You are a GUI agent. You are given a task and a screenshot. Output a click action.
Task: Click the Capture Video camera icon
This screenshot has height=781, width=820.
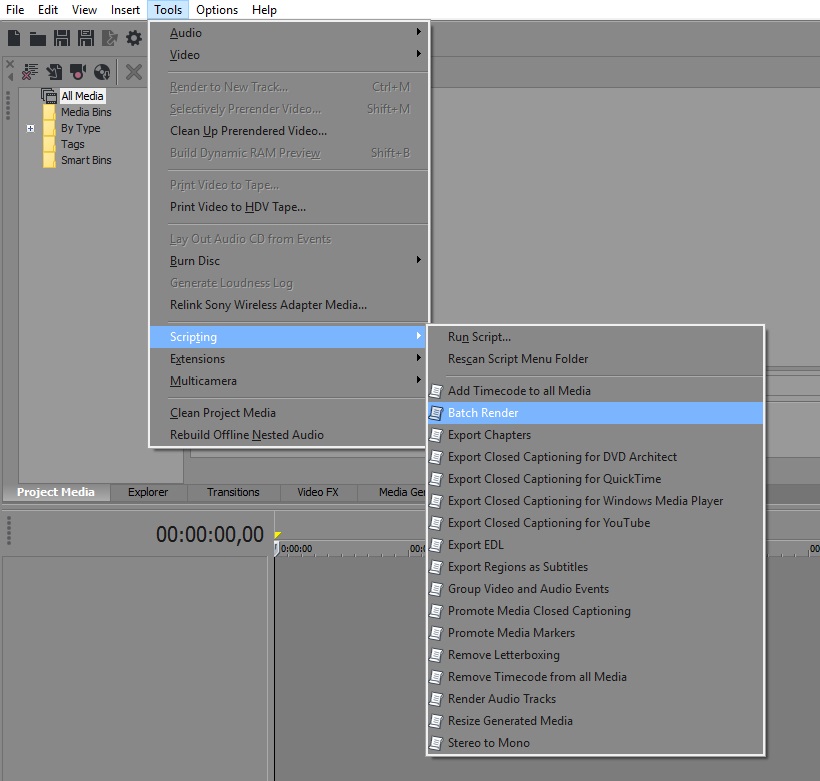(78, 72)
